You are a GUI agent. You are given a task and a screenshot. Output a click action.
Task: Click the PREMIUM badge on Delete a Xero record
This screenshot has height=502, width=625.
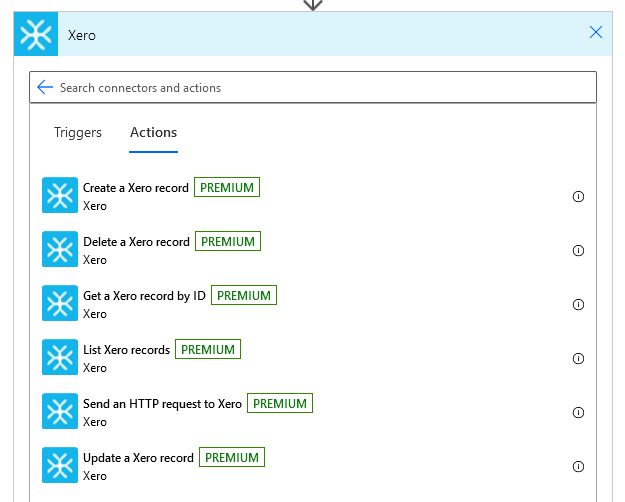[x=228, y=241]
